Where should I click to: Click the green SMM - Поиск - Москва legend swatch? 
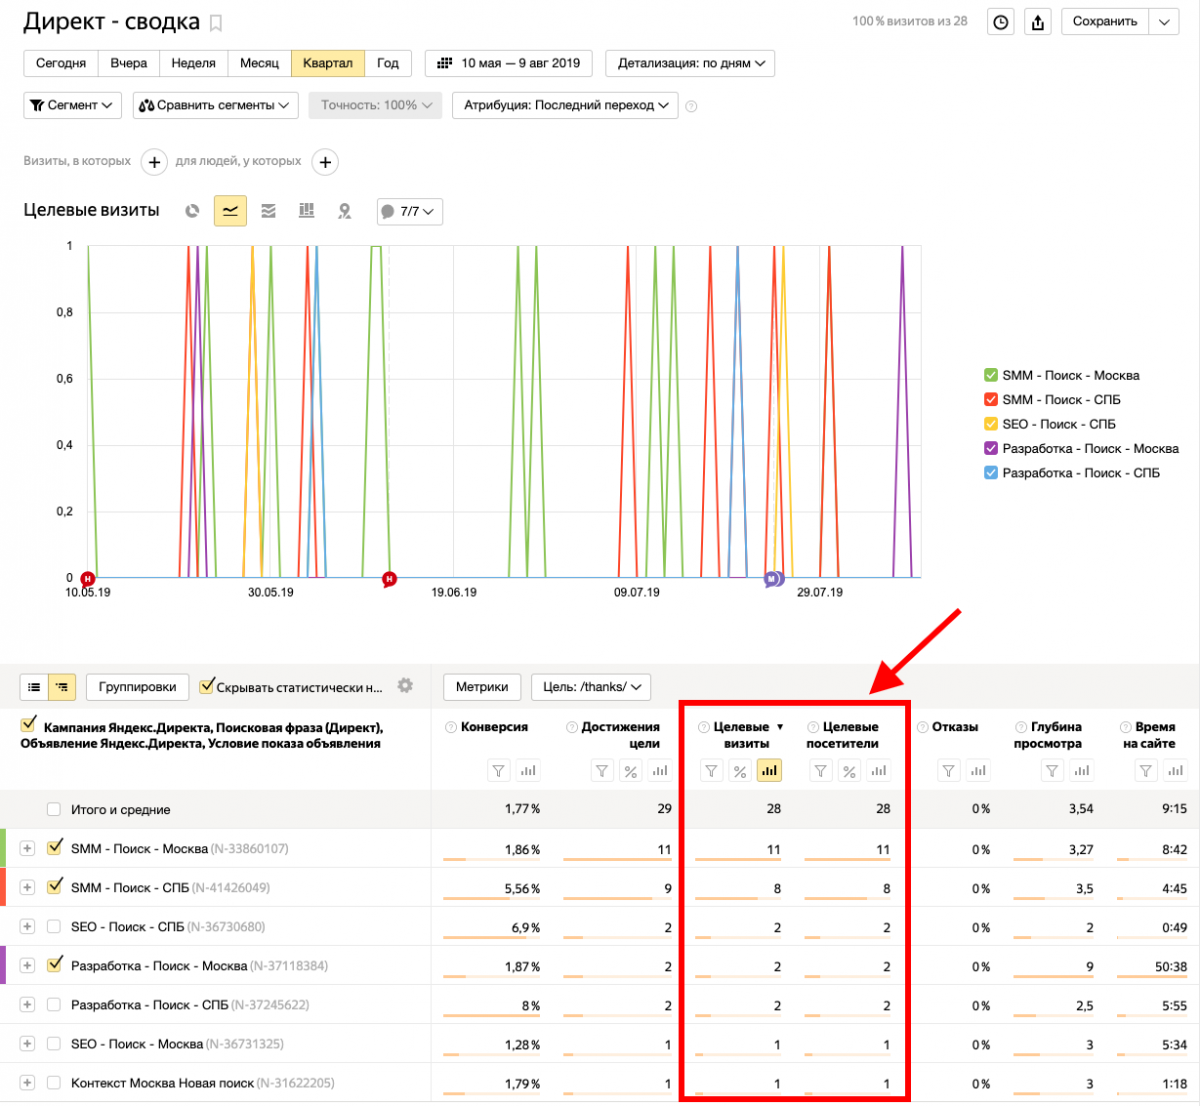991,375
